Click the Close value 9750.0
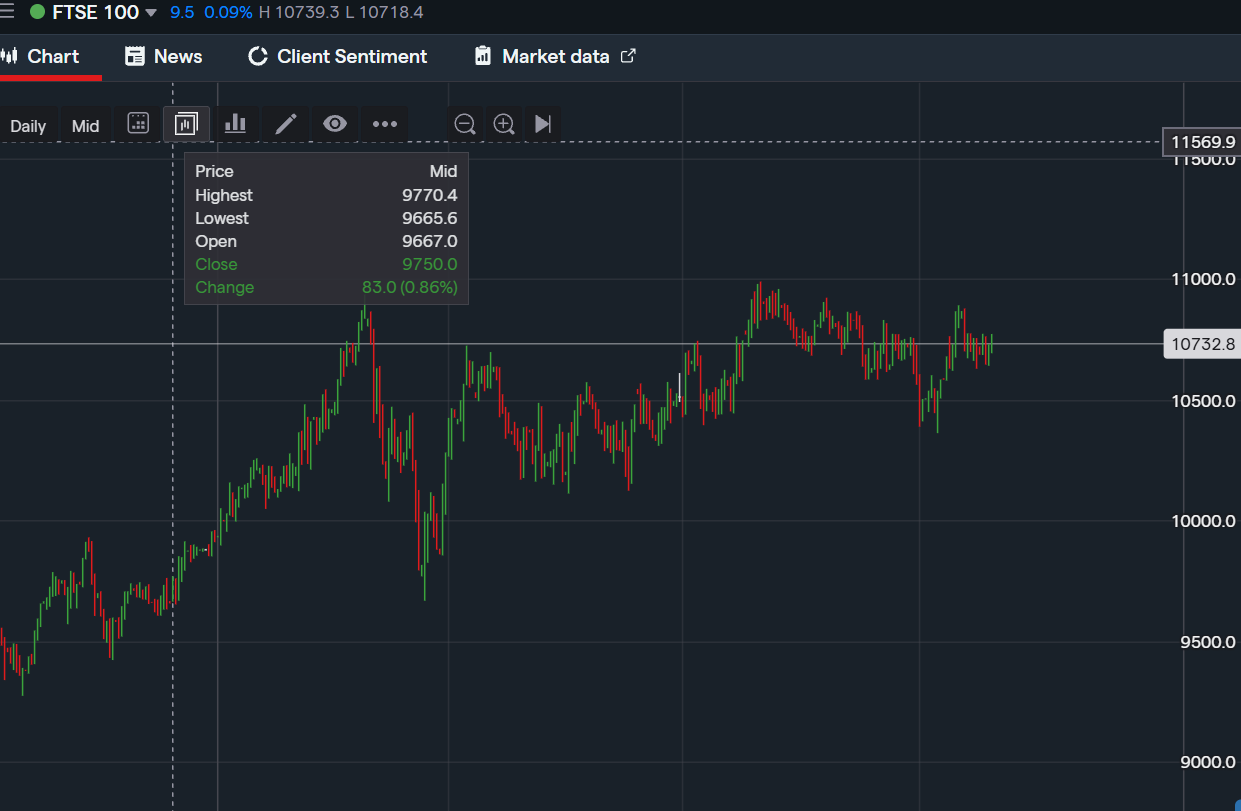 [x=430, y=264]
